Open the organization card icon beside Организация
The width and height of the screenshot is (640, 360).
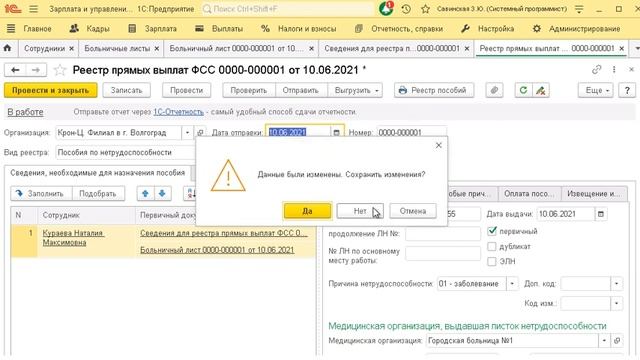pyautogui.click(x=200, y=133)
